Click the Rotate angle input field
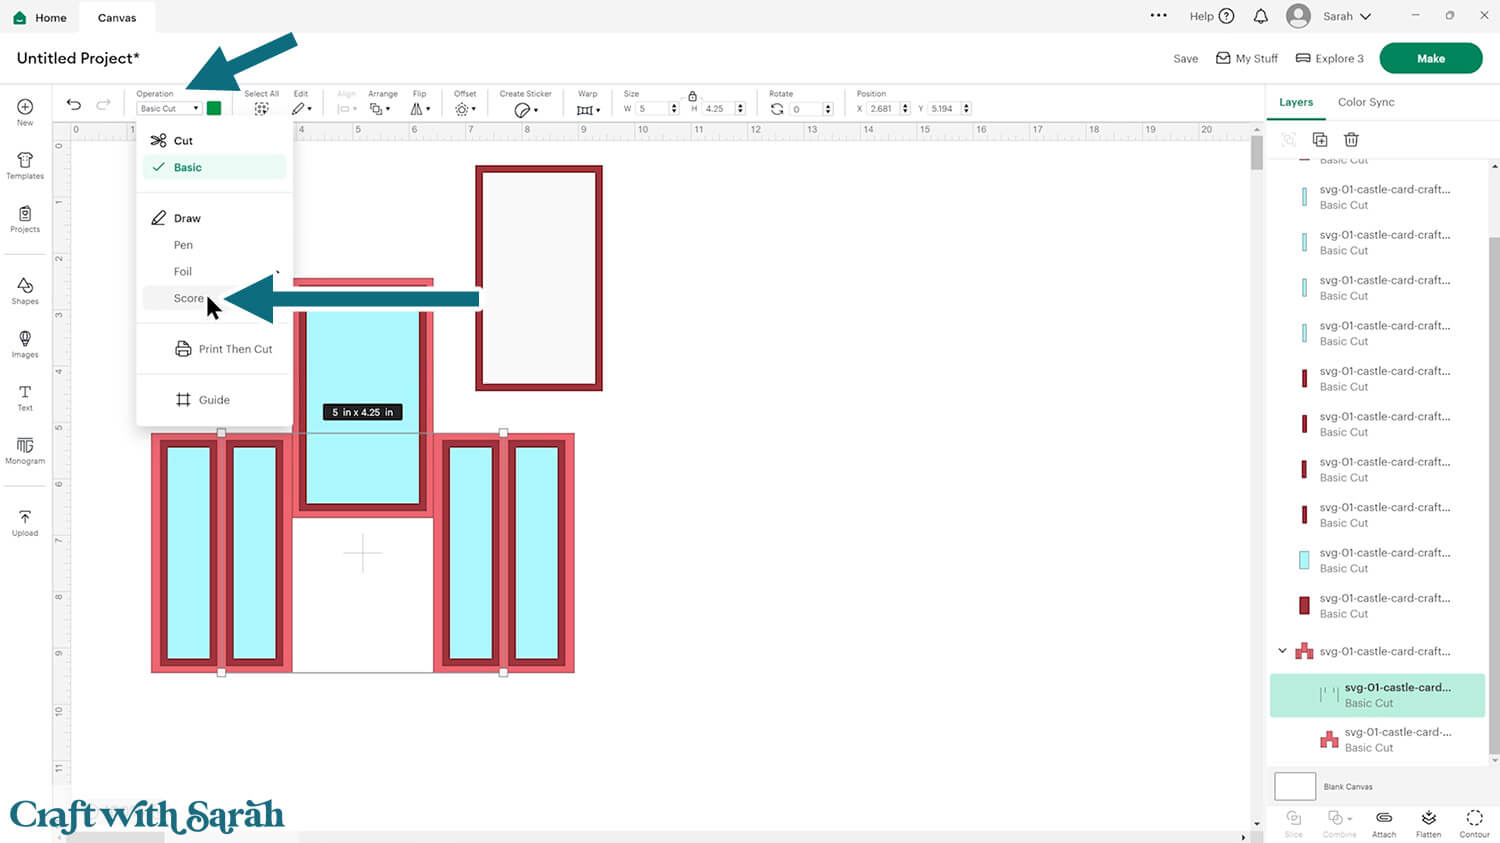Image resolution: width=1500 pixels, height=843 pixels. (805, 109)
